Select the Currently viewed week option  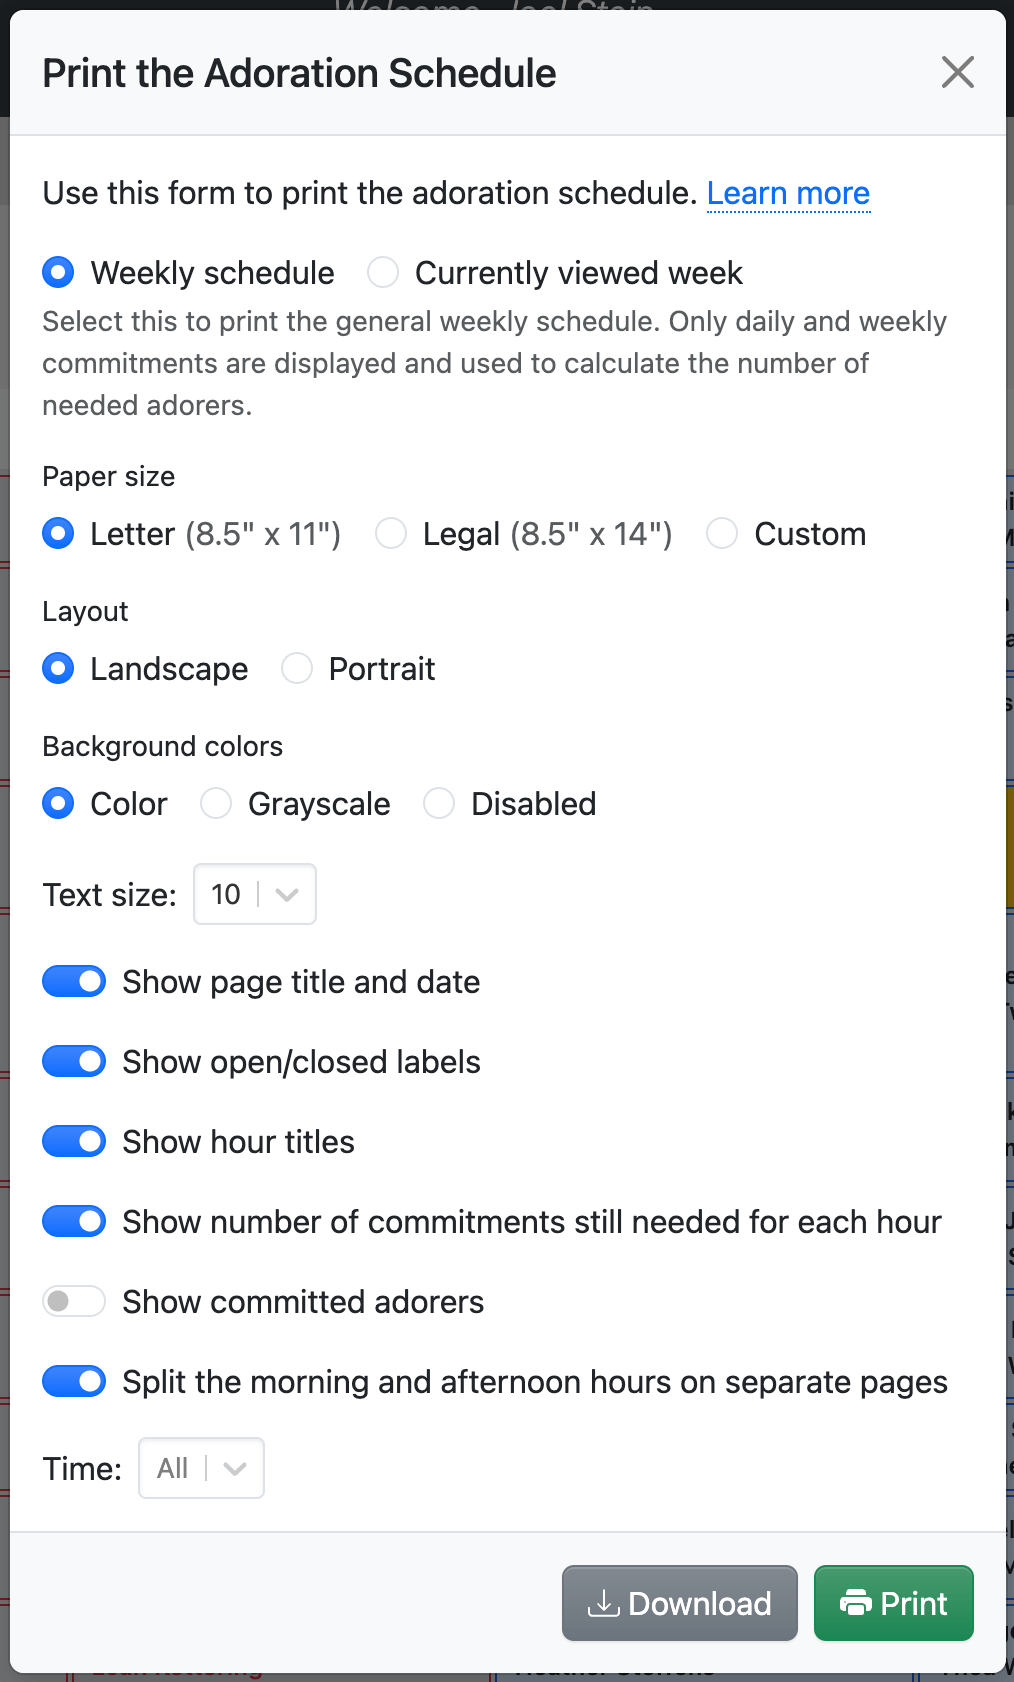(x=383, y=272)
